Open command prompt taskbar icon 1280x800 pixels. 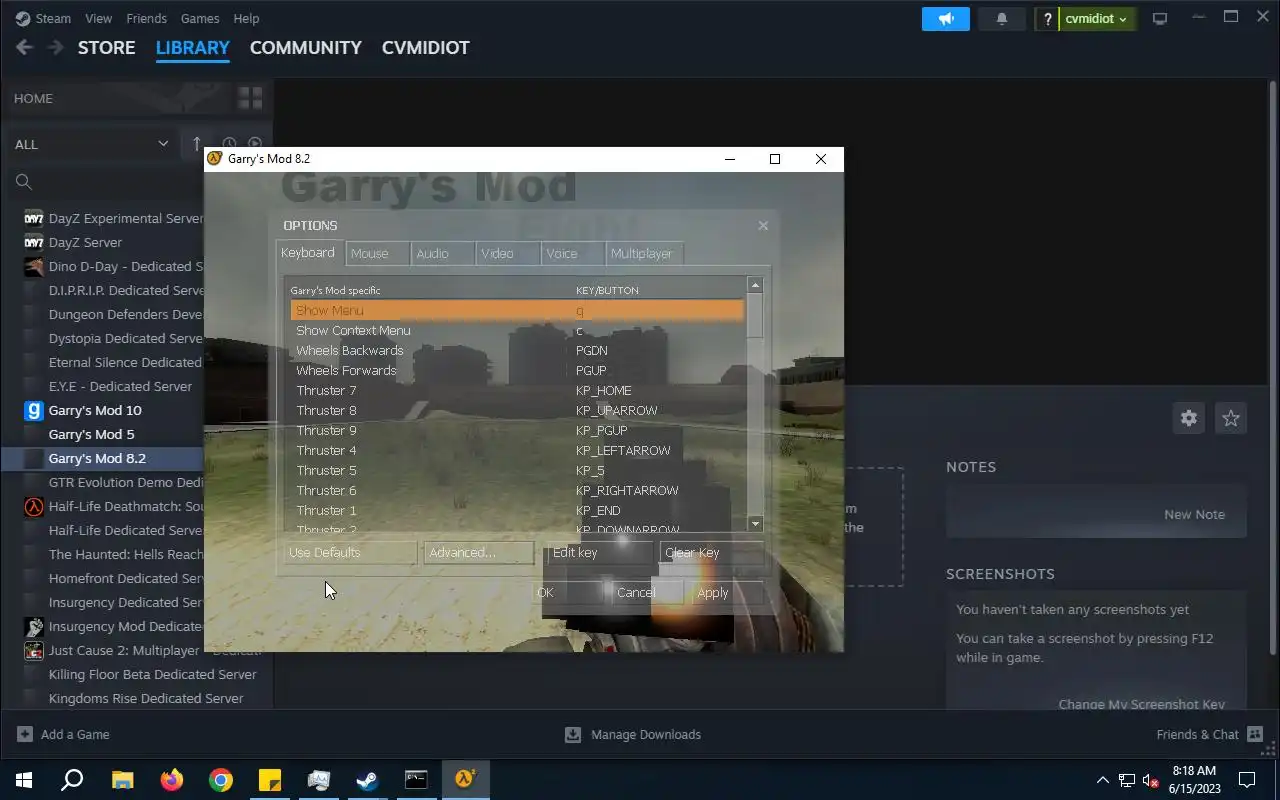pos(416,780)
